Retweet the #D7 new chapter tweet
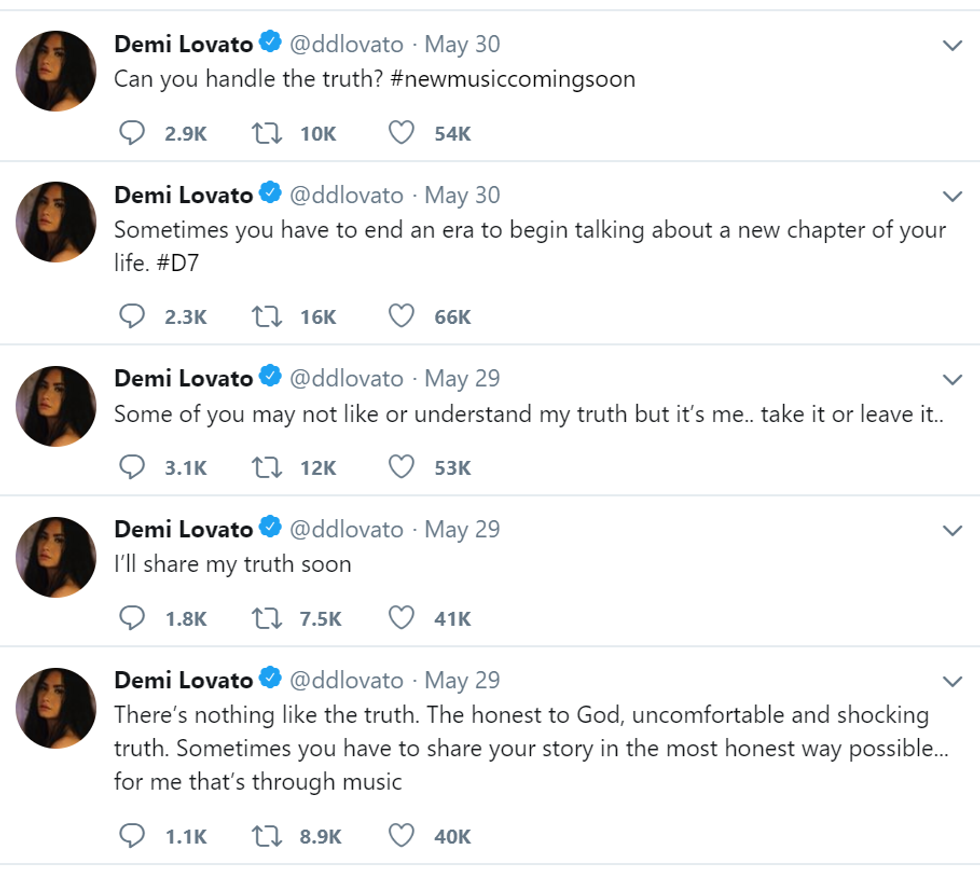Screen dimensions: 980x872 (x=263, y=317)
